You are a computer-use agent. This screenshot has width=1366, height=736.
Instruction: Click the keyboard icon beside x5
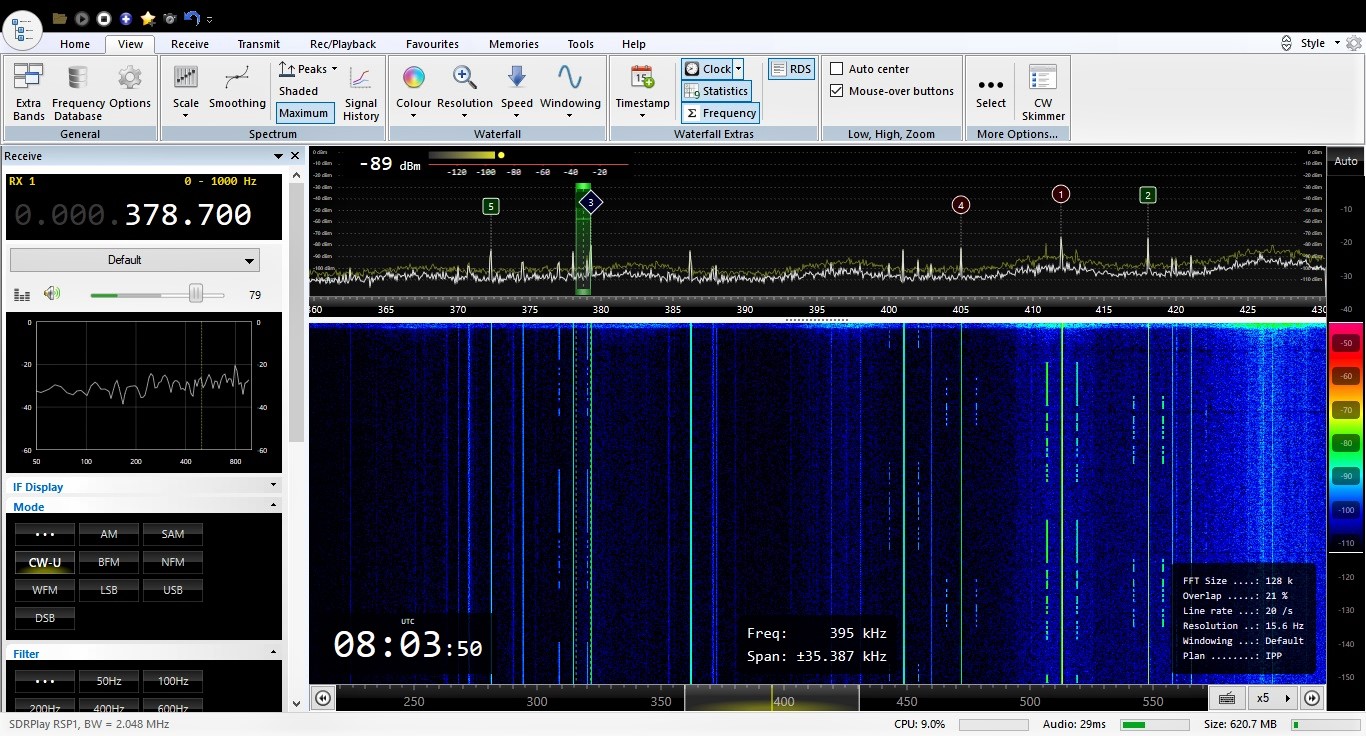click(x=1227, y=698)
